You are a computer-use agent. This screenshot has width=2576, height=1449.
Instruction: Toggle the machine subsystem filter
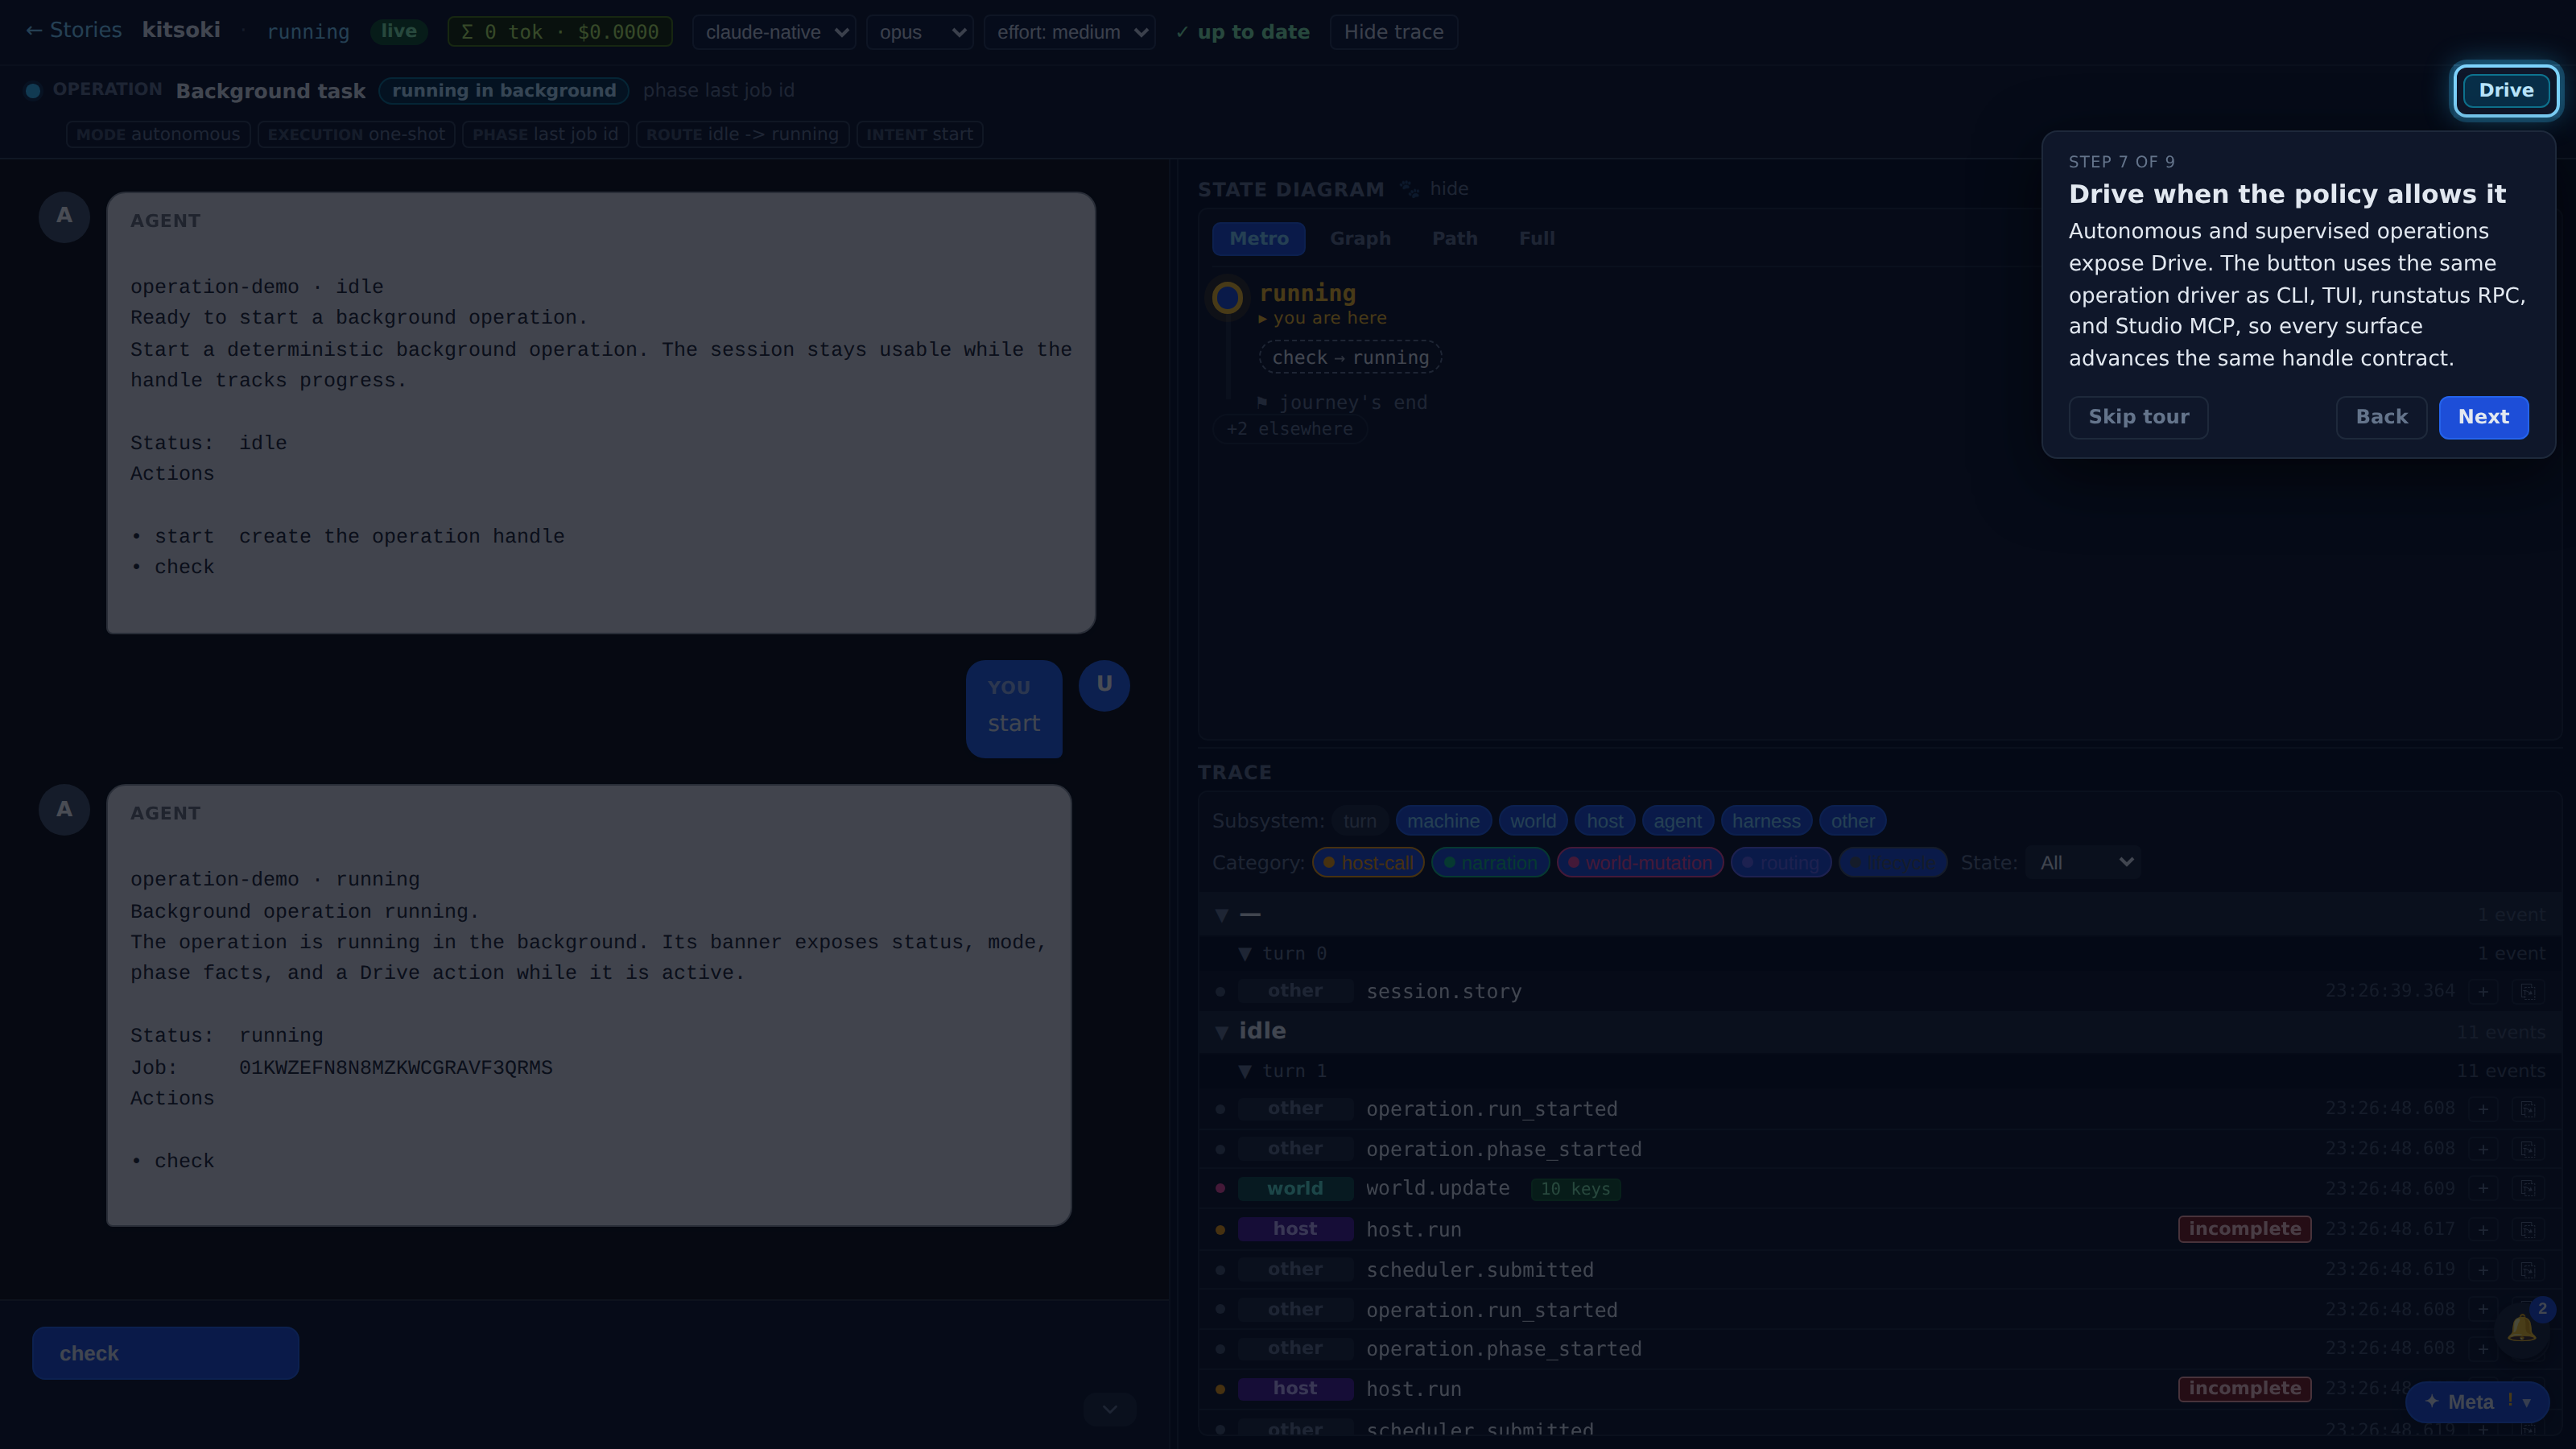click(1443, 821)
